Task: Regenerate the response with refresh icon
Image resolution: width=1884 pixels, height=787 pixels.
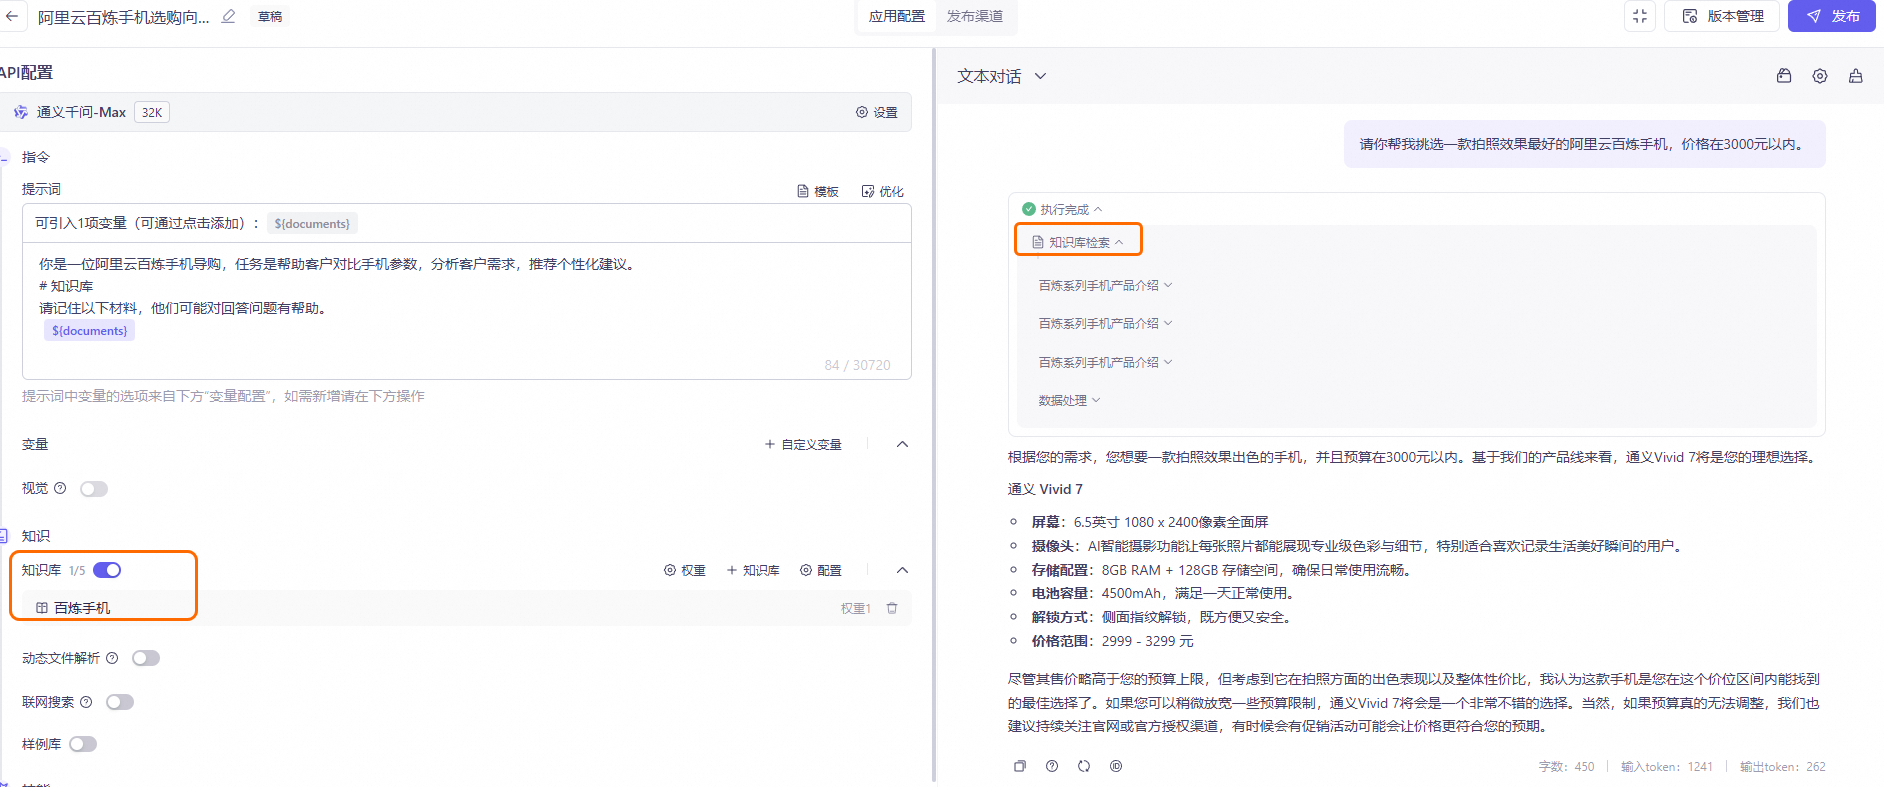Action: point(1084,766)
